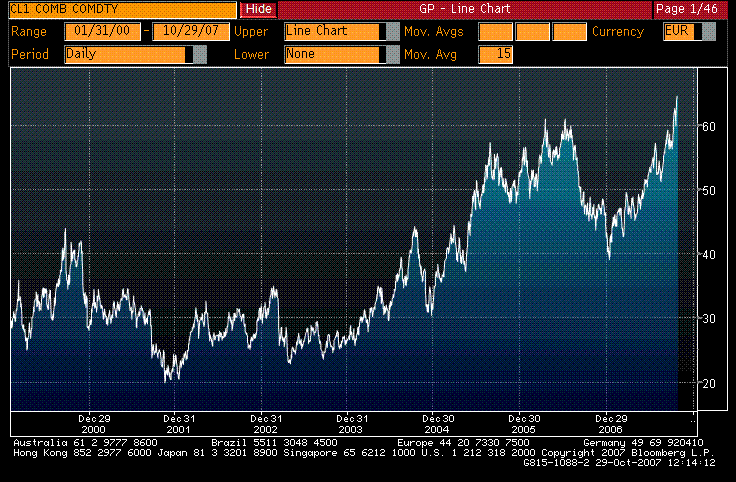Click the Dec 31 2003 x-axis label

352,424
